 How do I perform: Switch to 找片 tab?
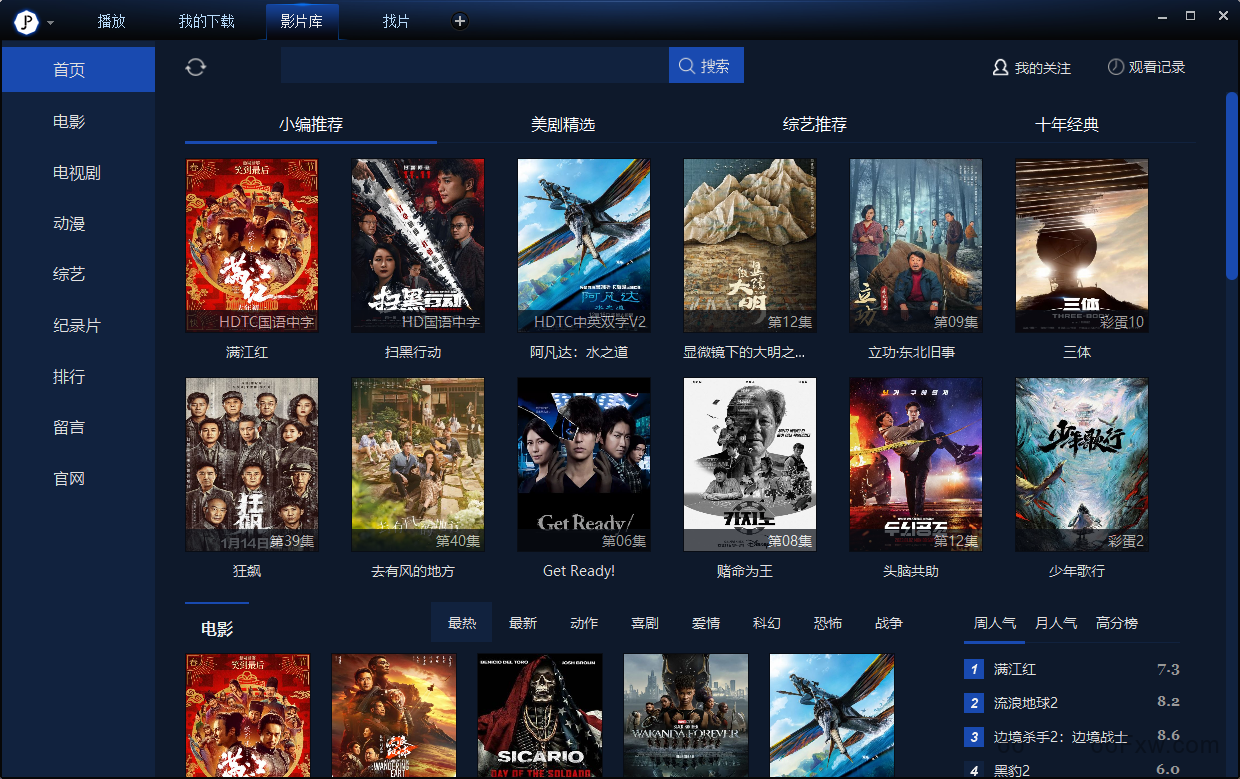point(396,21)
